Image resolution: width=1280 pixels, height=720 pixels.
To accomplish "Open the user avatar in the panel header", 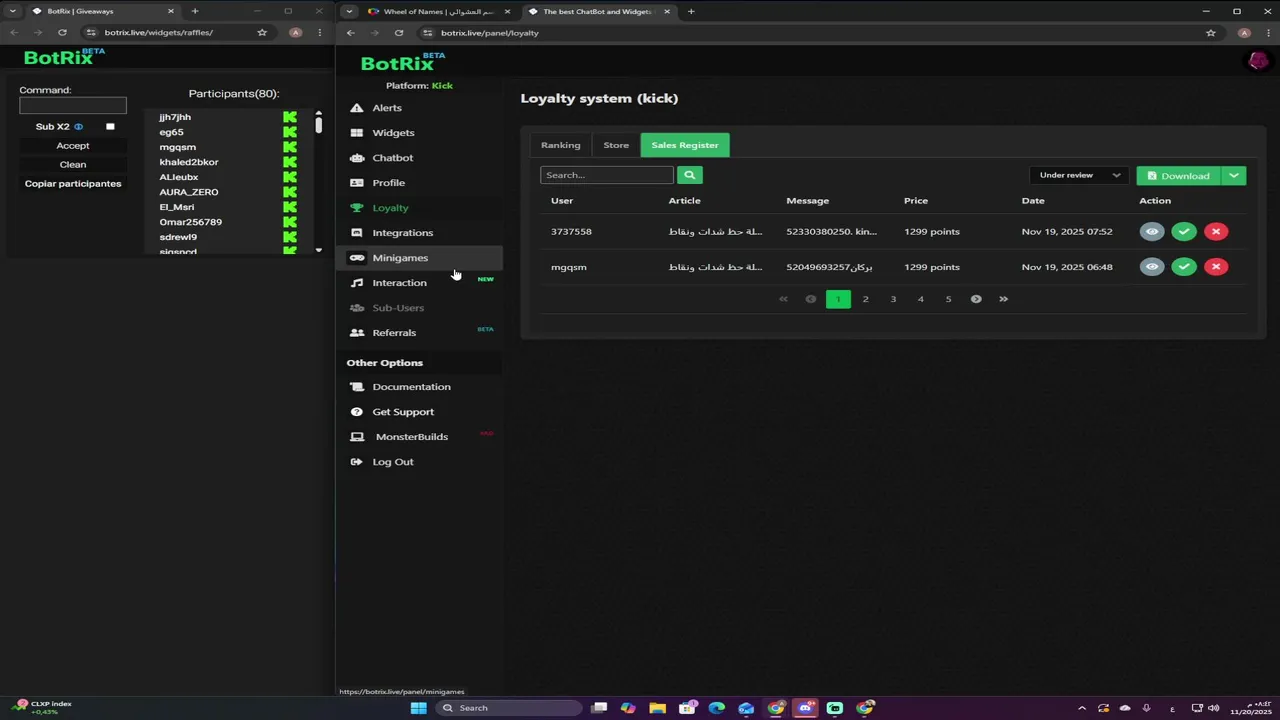I will (x=1258, y=62).
